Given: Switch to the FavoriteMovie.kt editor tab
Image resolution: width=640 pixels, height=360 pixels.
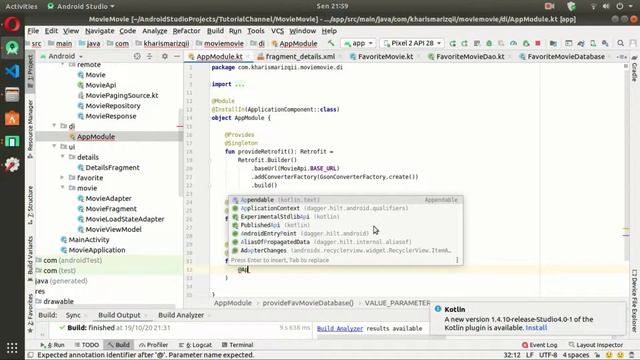Looking at the screenshot, I should (x=385, y=56).
